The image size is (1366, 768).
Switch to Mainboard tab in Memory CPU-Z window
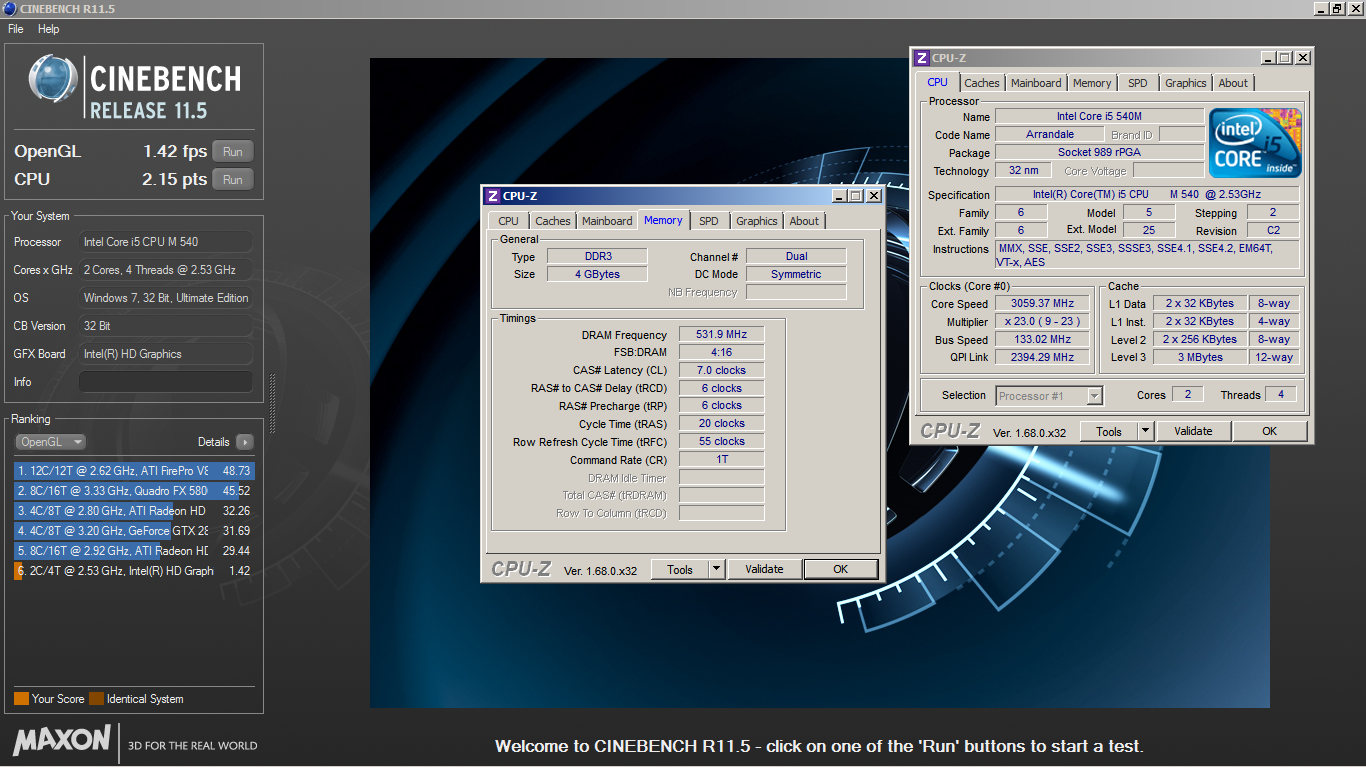point(607,221)
